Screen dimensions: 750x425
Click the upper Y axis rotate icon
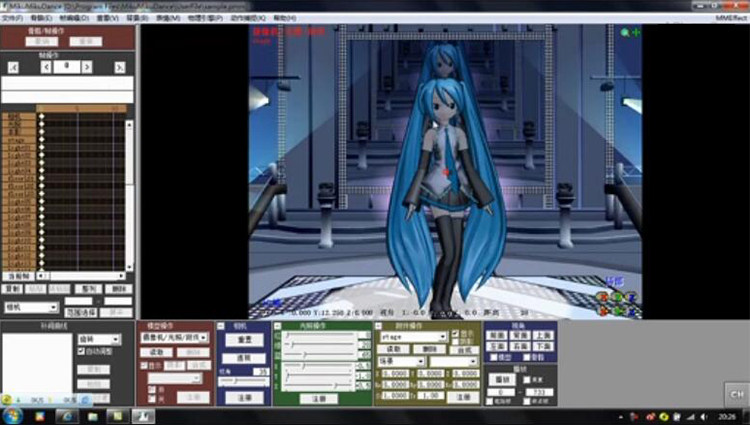pos(618,297)
